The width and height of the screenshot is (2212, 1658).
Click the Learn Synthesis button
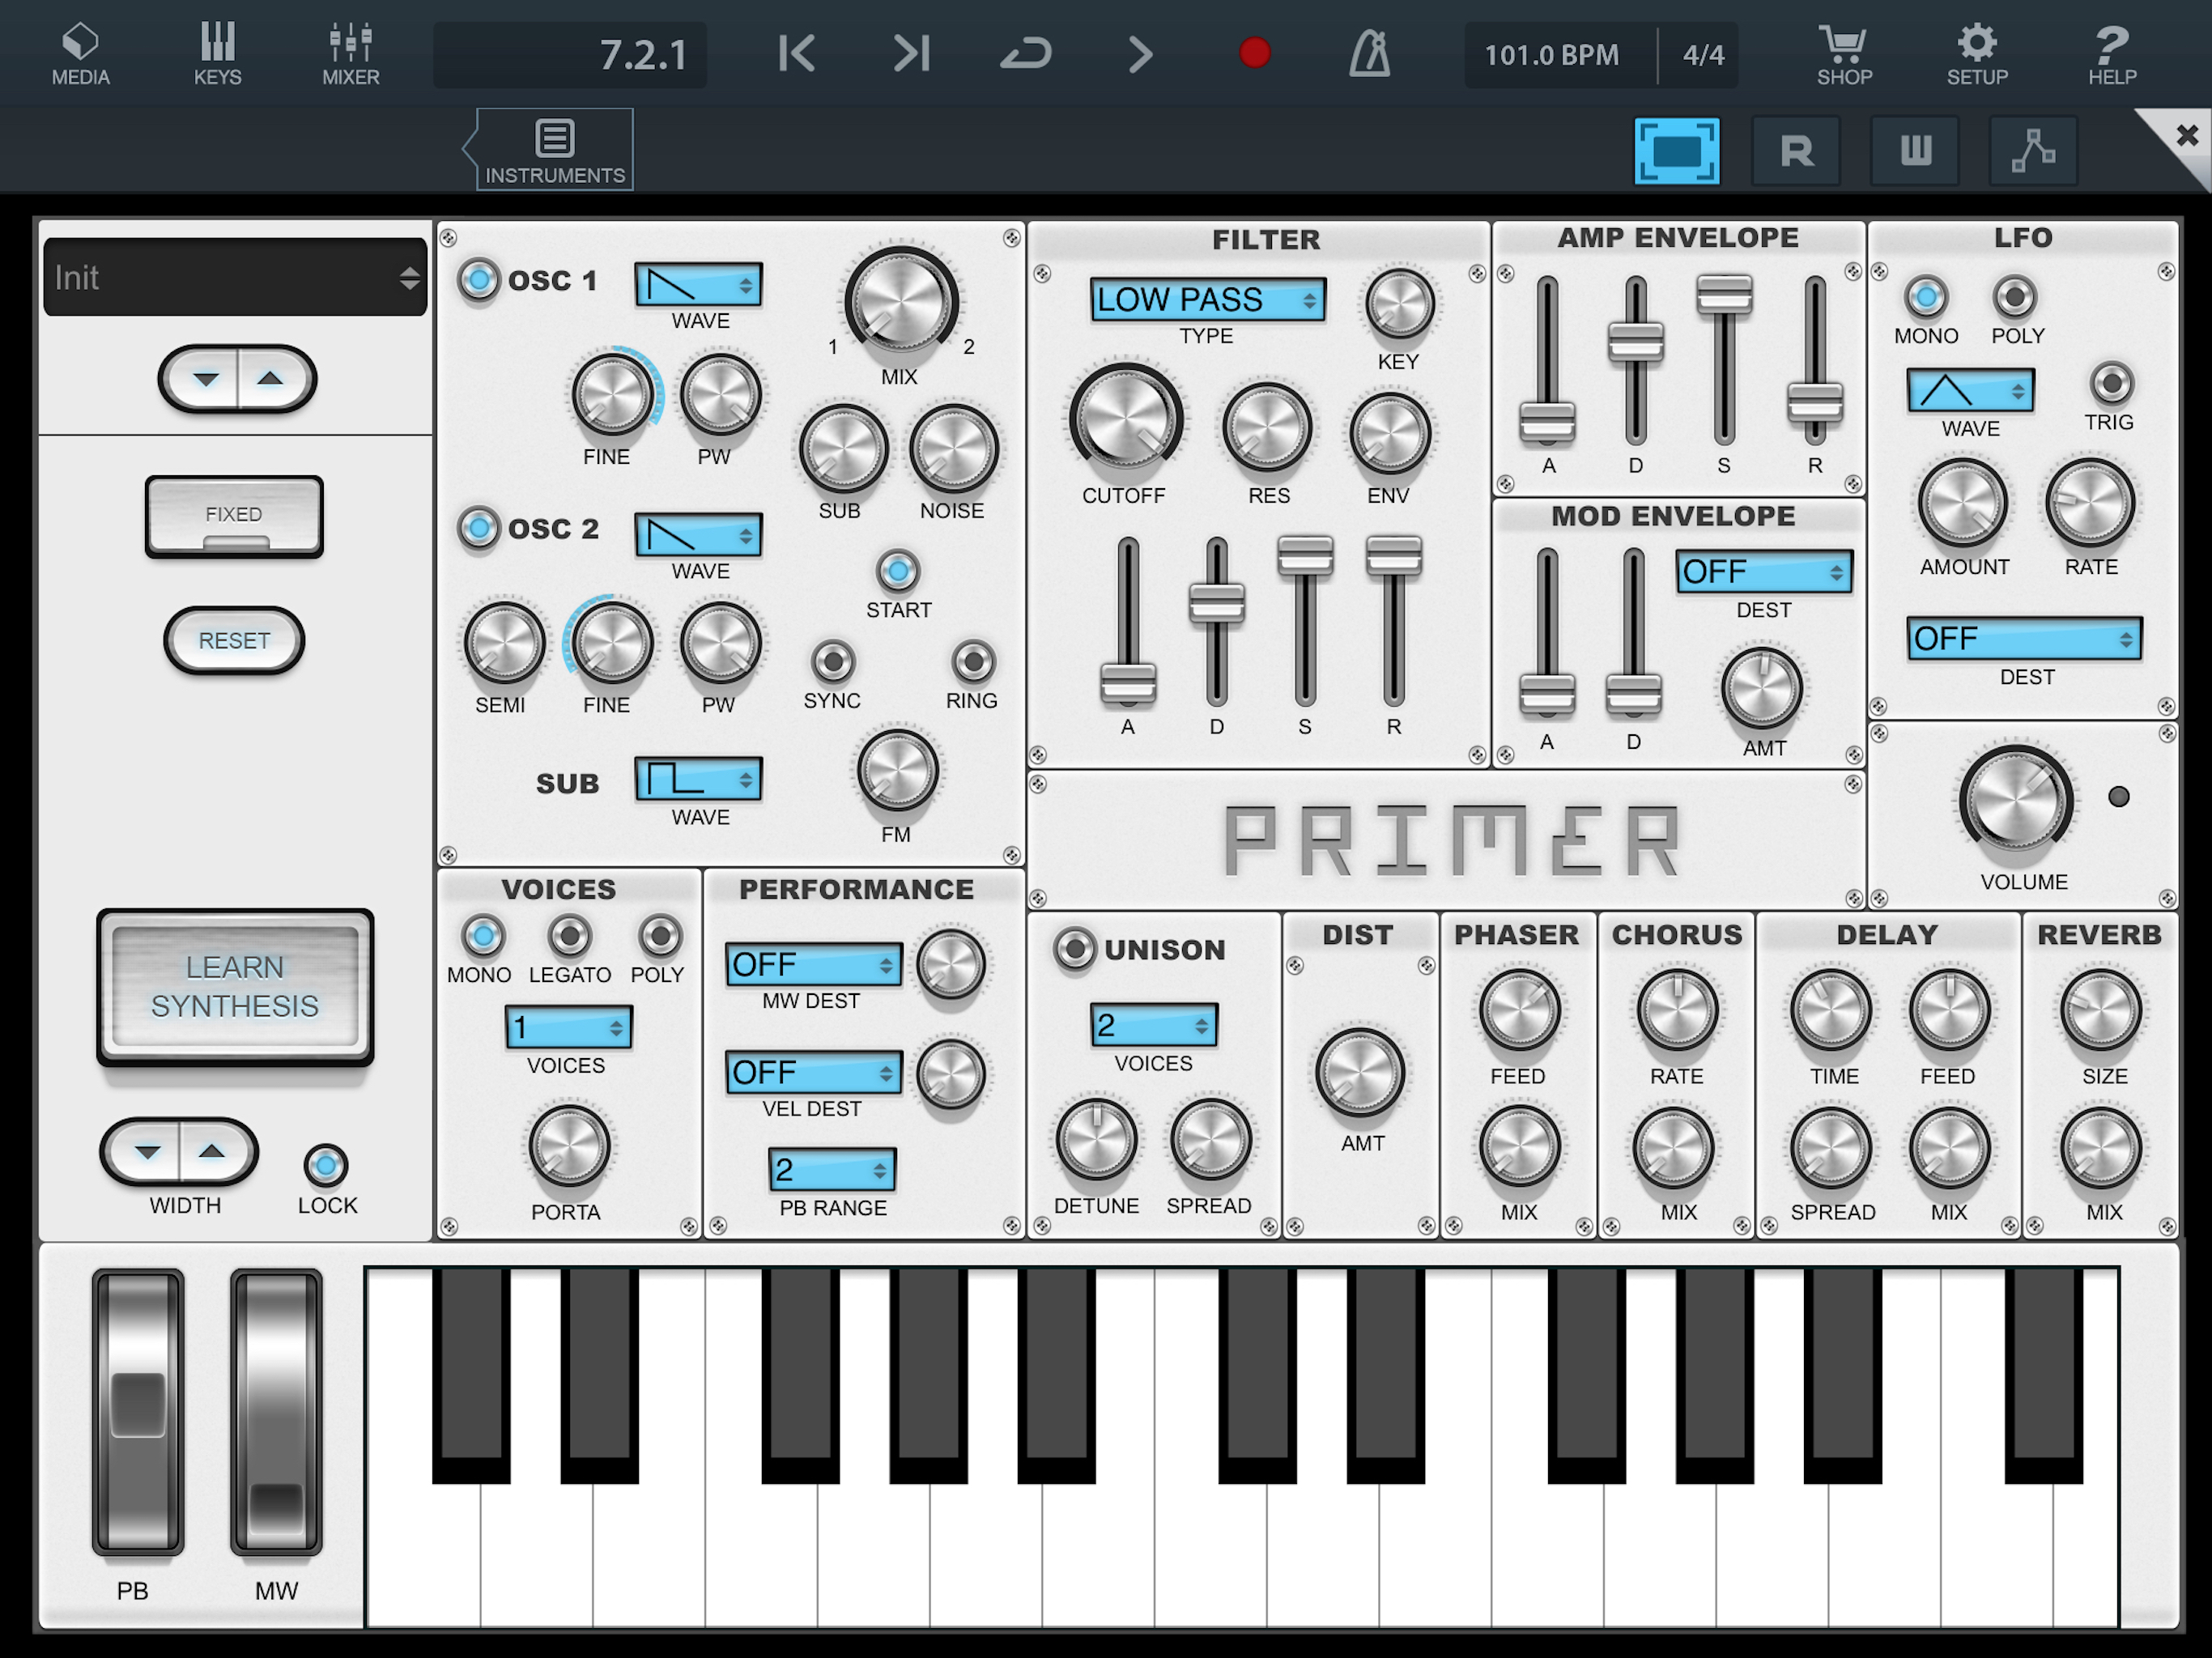tap(235, 986)
